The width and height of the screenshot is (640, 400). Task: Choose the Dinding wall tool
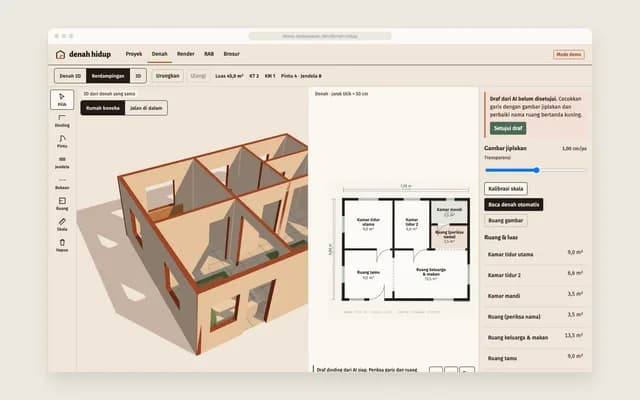pyautogui.click(x=62, y=121)
